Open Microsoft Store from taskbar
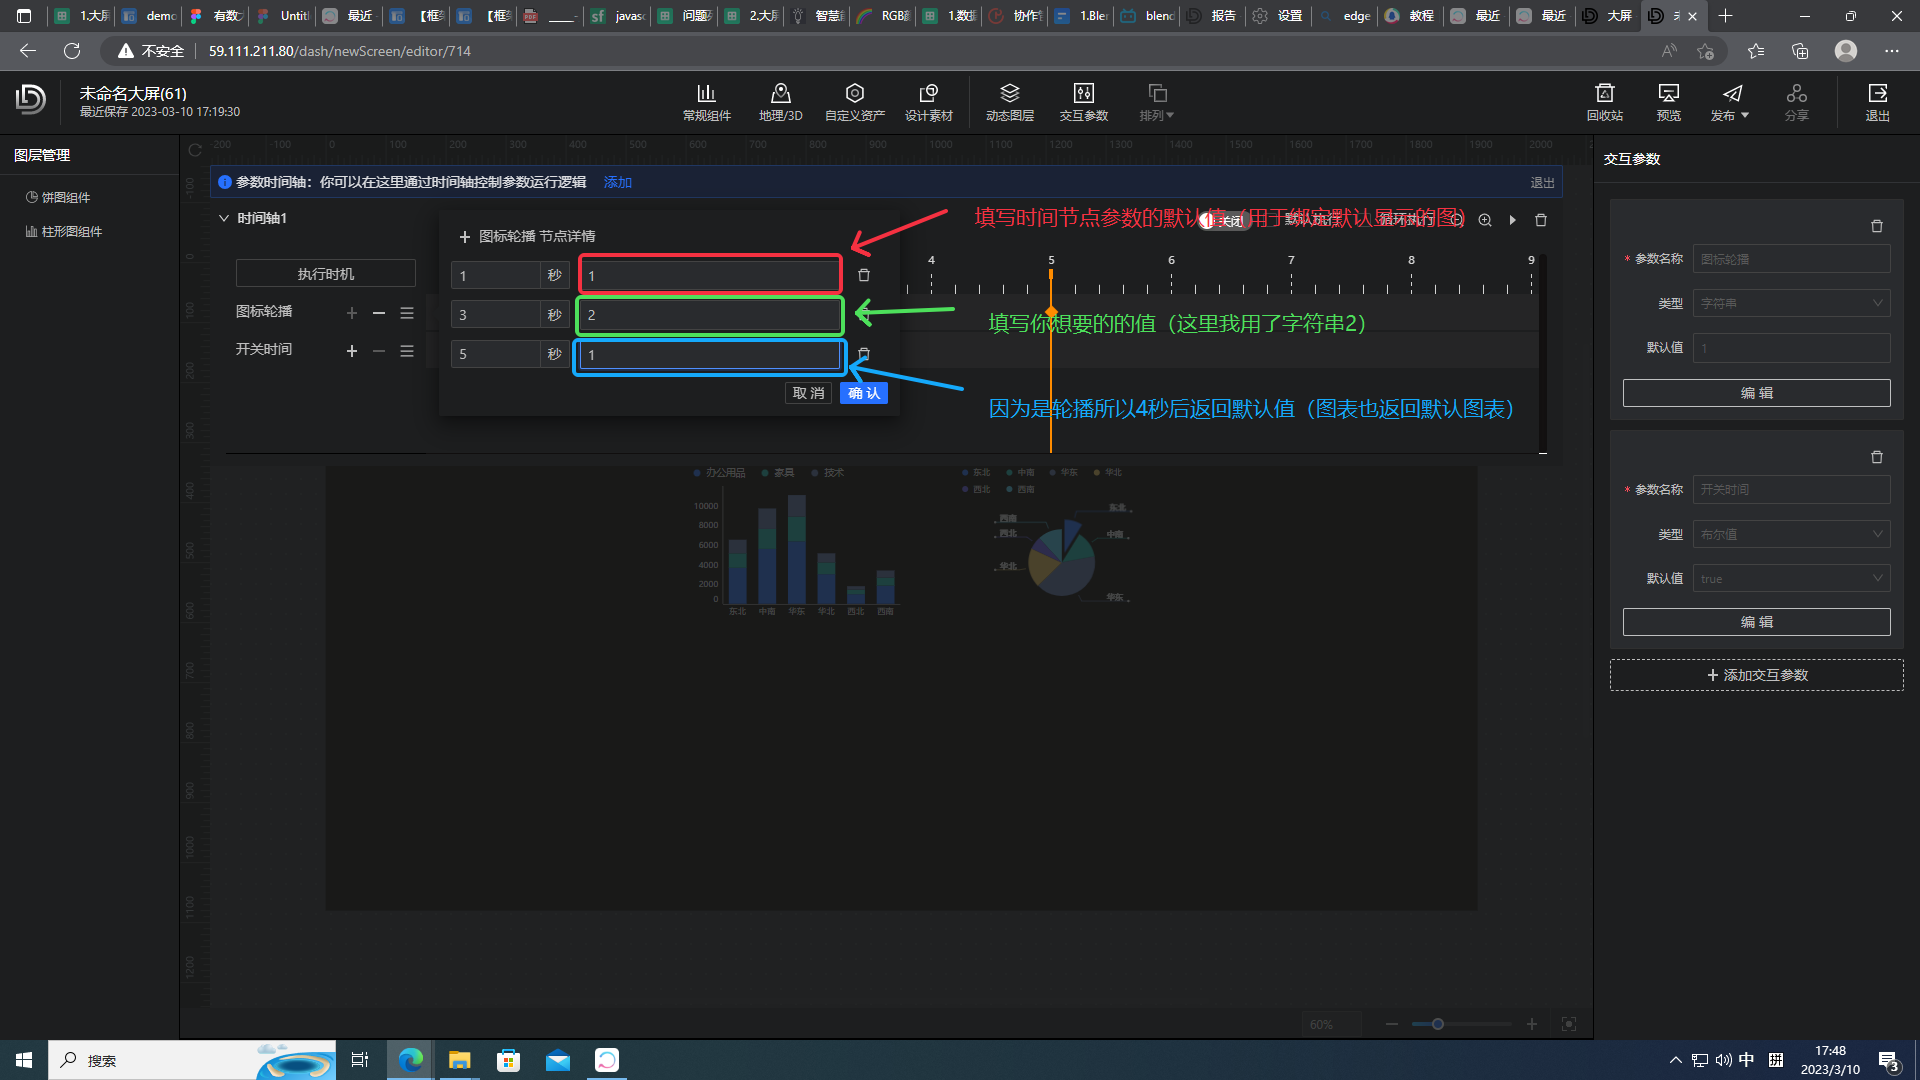This screenshot has height=1080, width=1920. [508, 1060]
